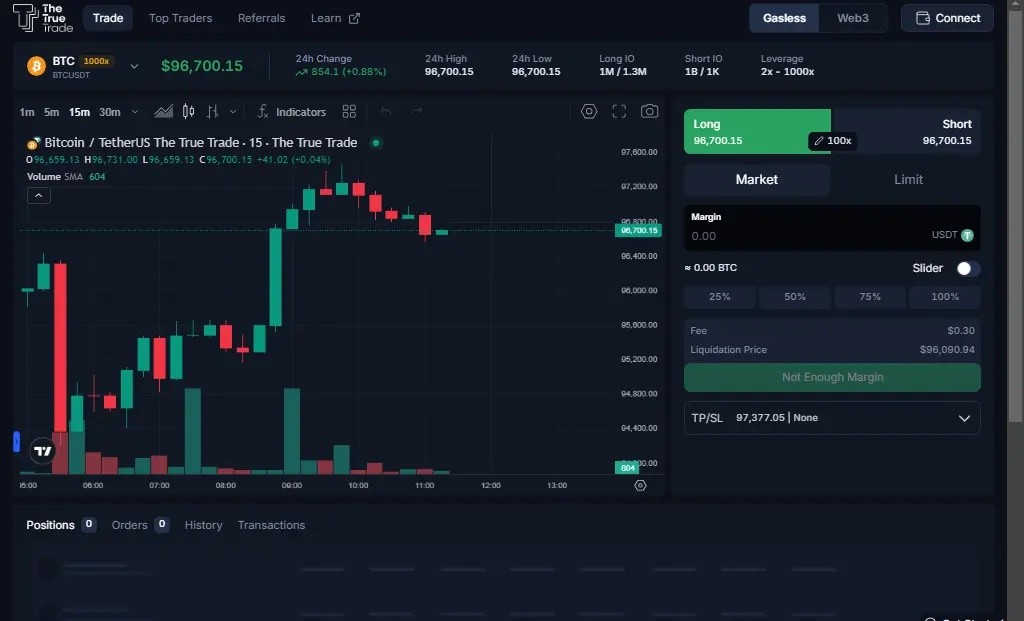Click the Volume SMA 604 label
Viewport: 1024px width, 621px height.
[x=66, y=177]
